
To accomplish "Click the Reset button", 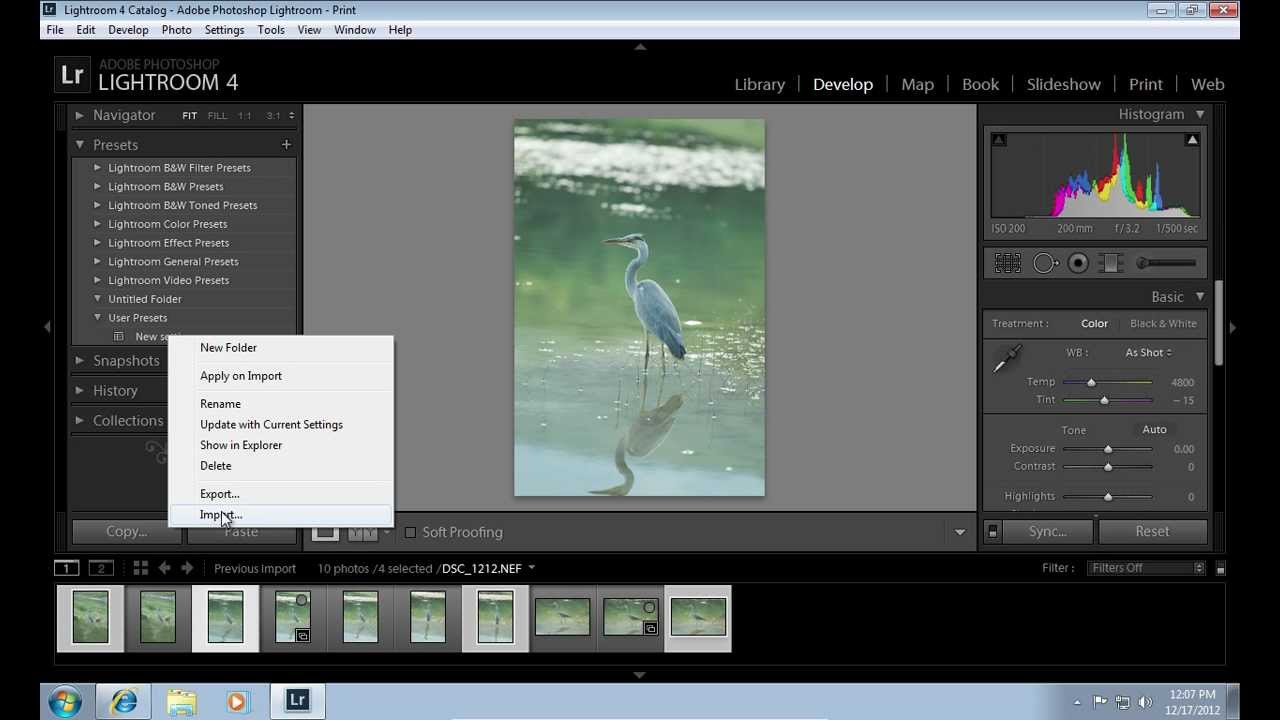I will point(1152,532).
